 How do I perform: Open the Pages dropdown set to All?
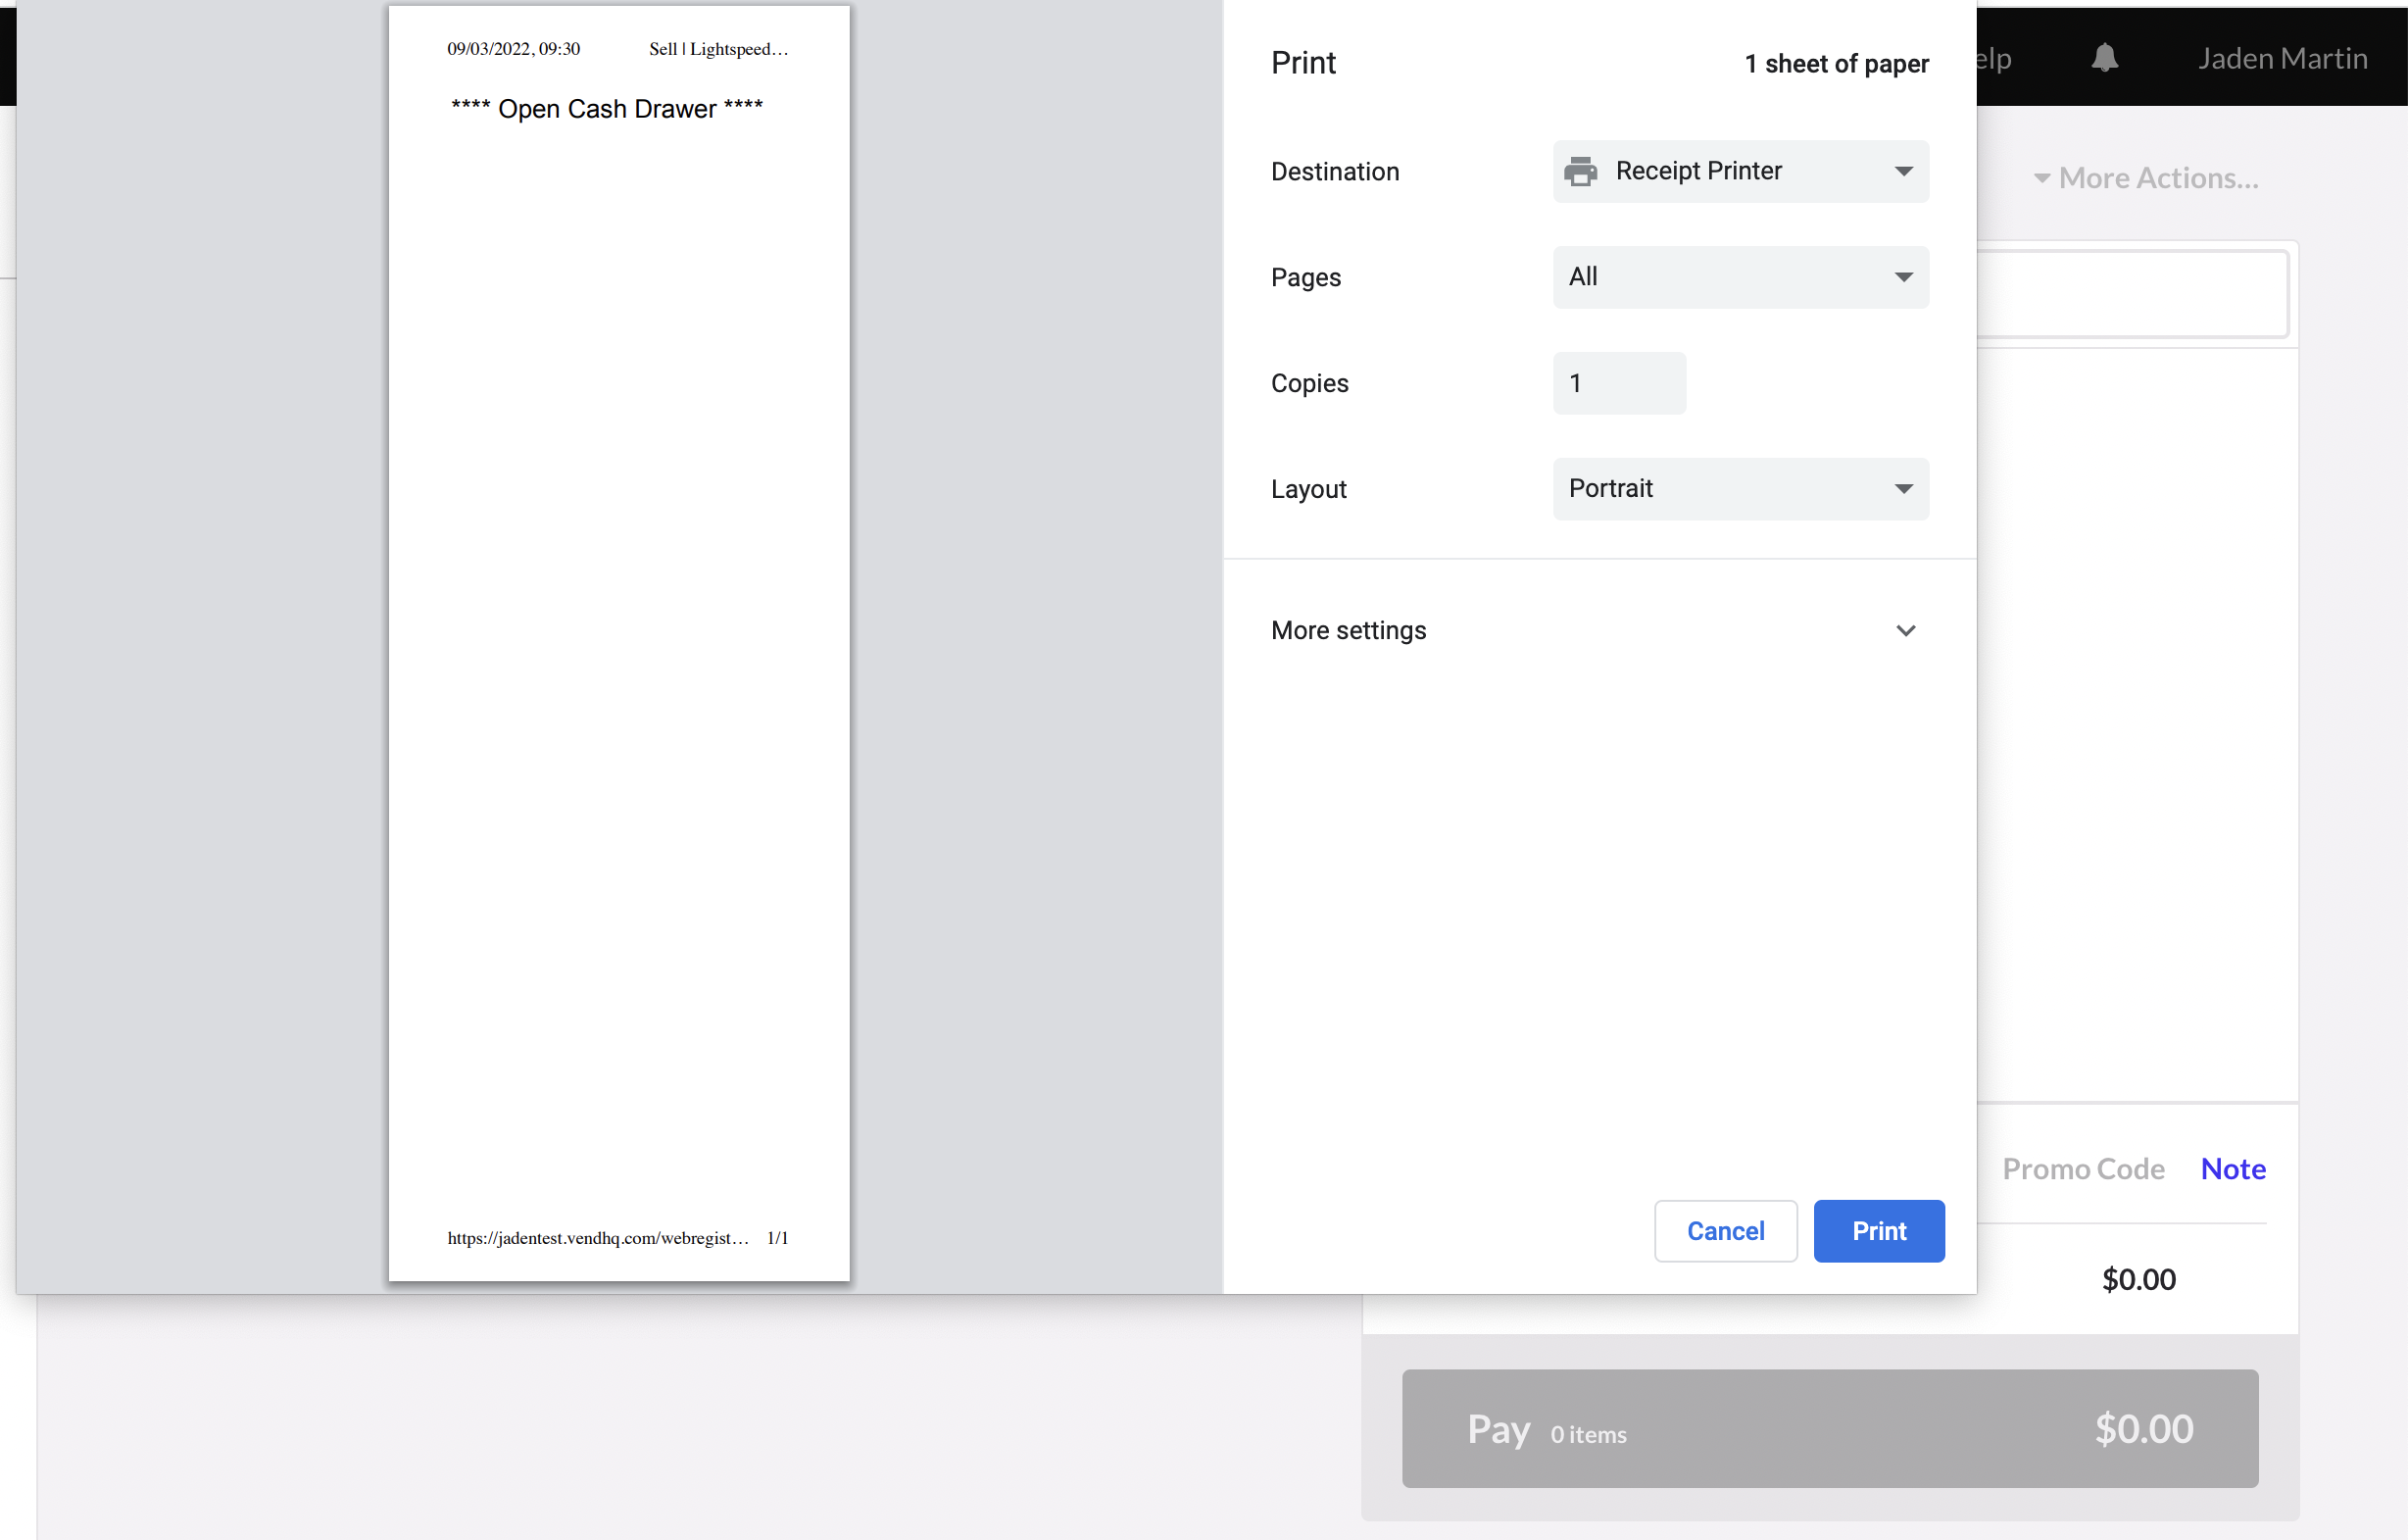coord(1740,277)
